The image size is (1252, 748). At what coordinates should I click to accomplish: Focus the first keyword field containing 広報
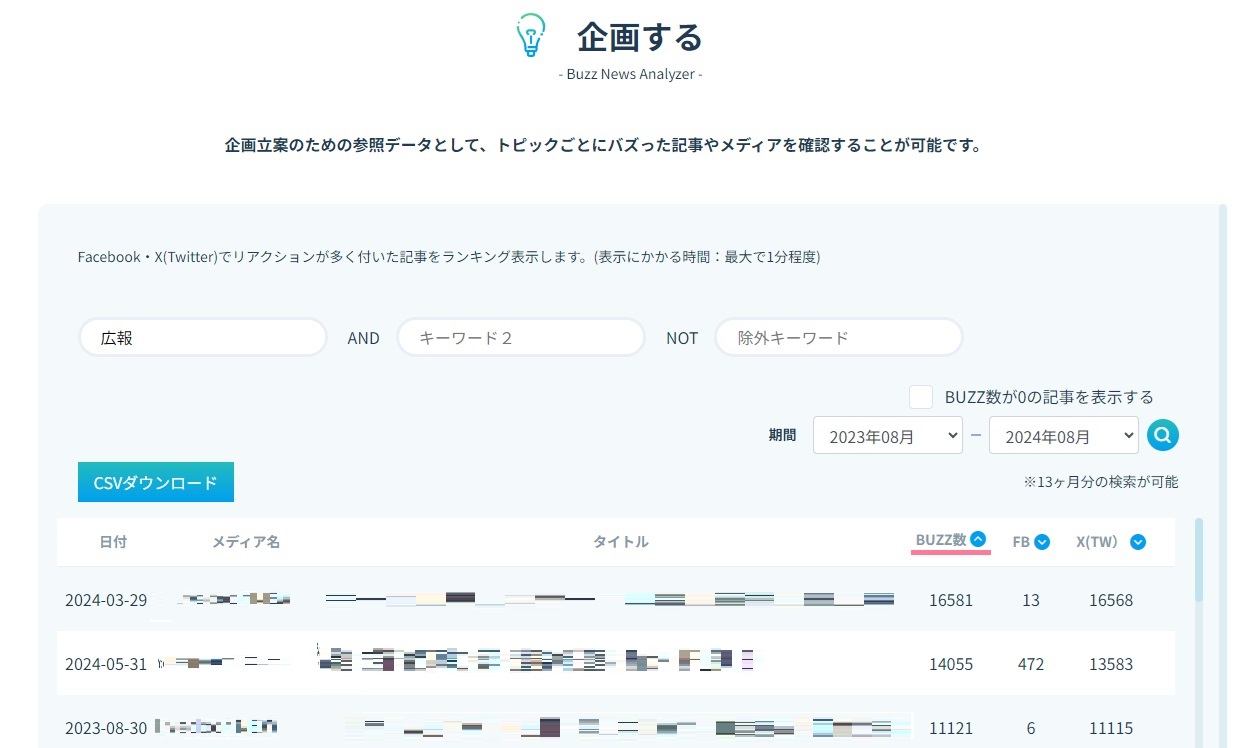coord(203,338)
